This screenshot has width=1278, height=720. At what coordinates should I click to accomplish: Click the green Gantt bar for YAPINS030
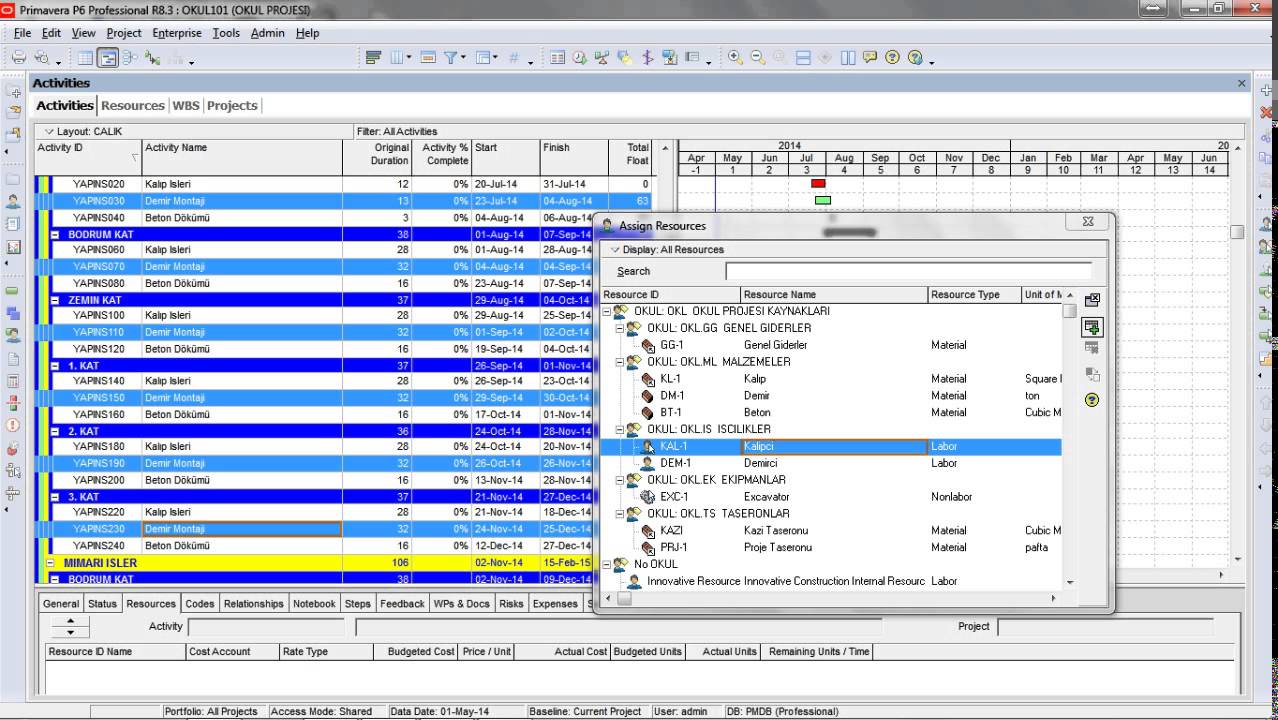click(x=822, y=200)
